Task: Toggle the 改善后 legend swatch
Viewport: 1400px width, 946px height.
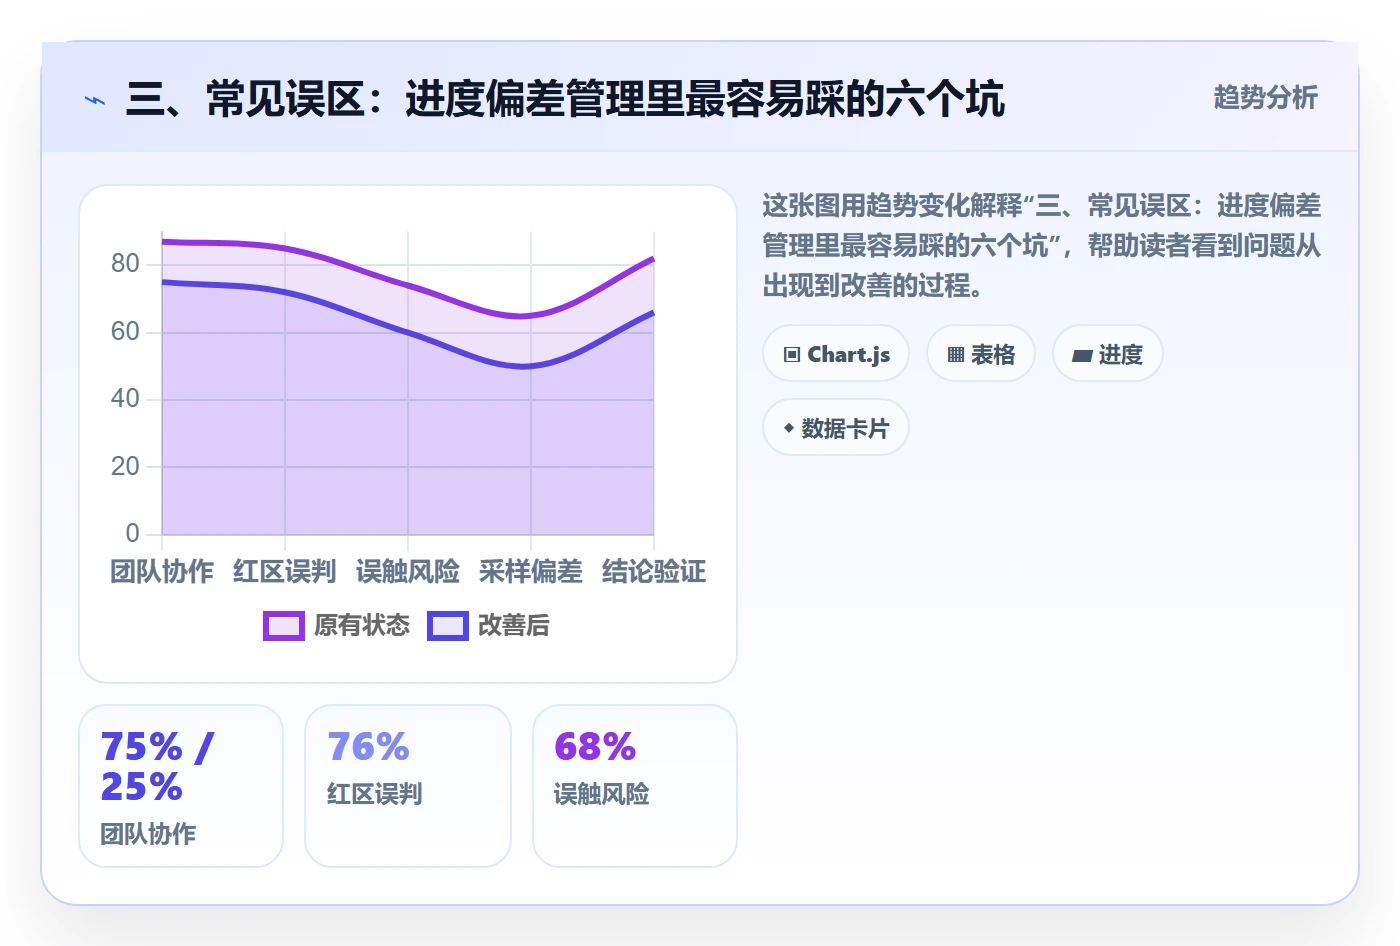Action: [x=448, y=626]
